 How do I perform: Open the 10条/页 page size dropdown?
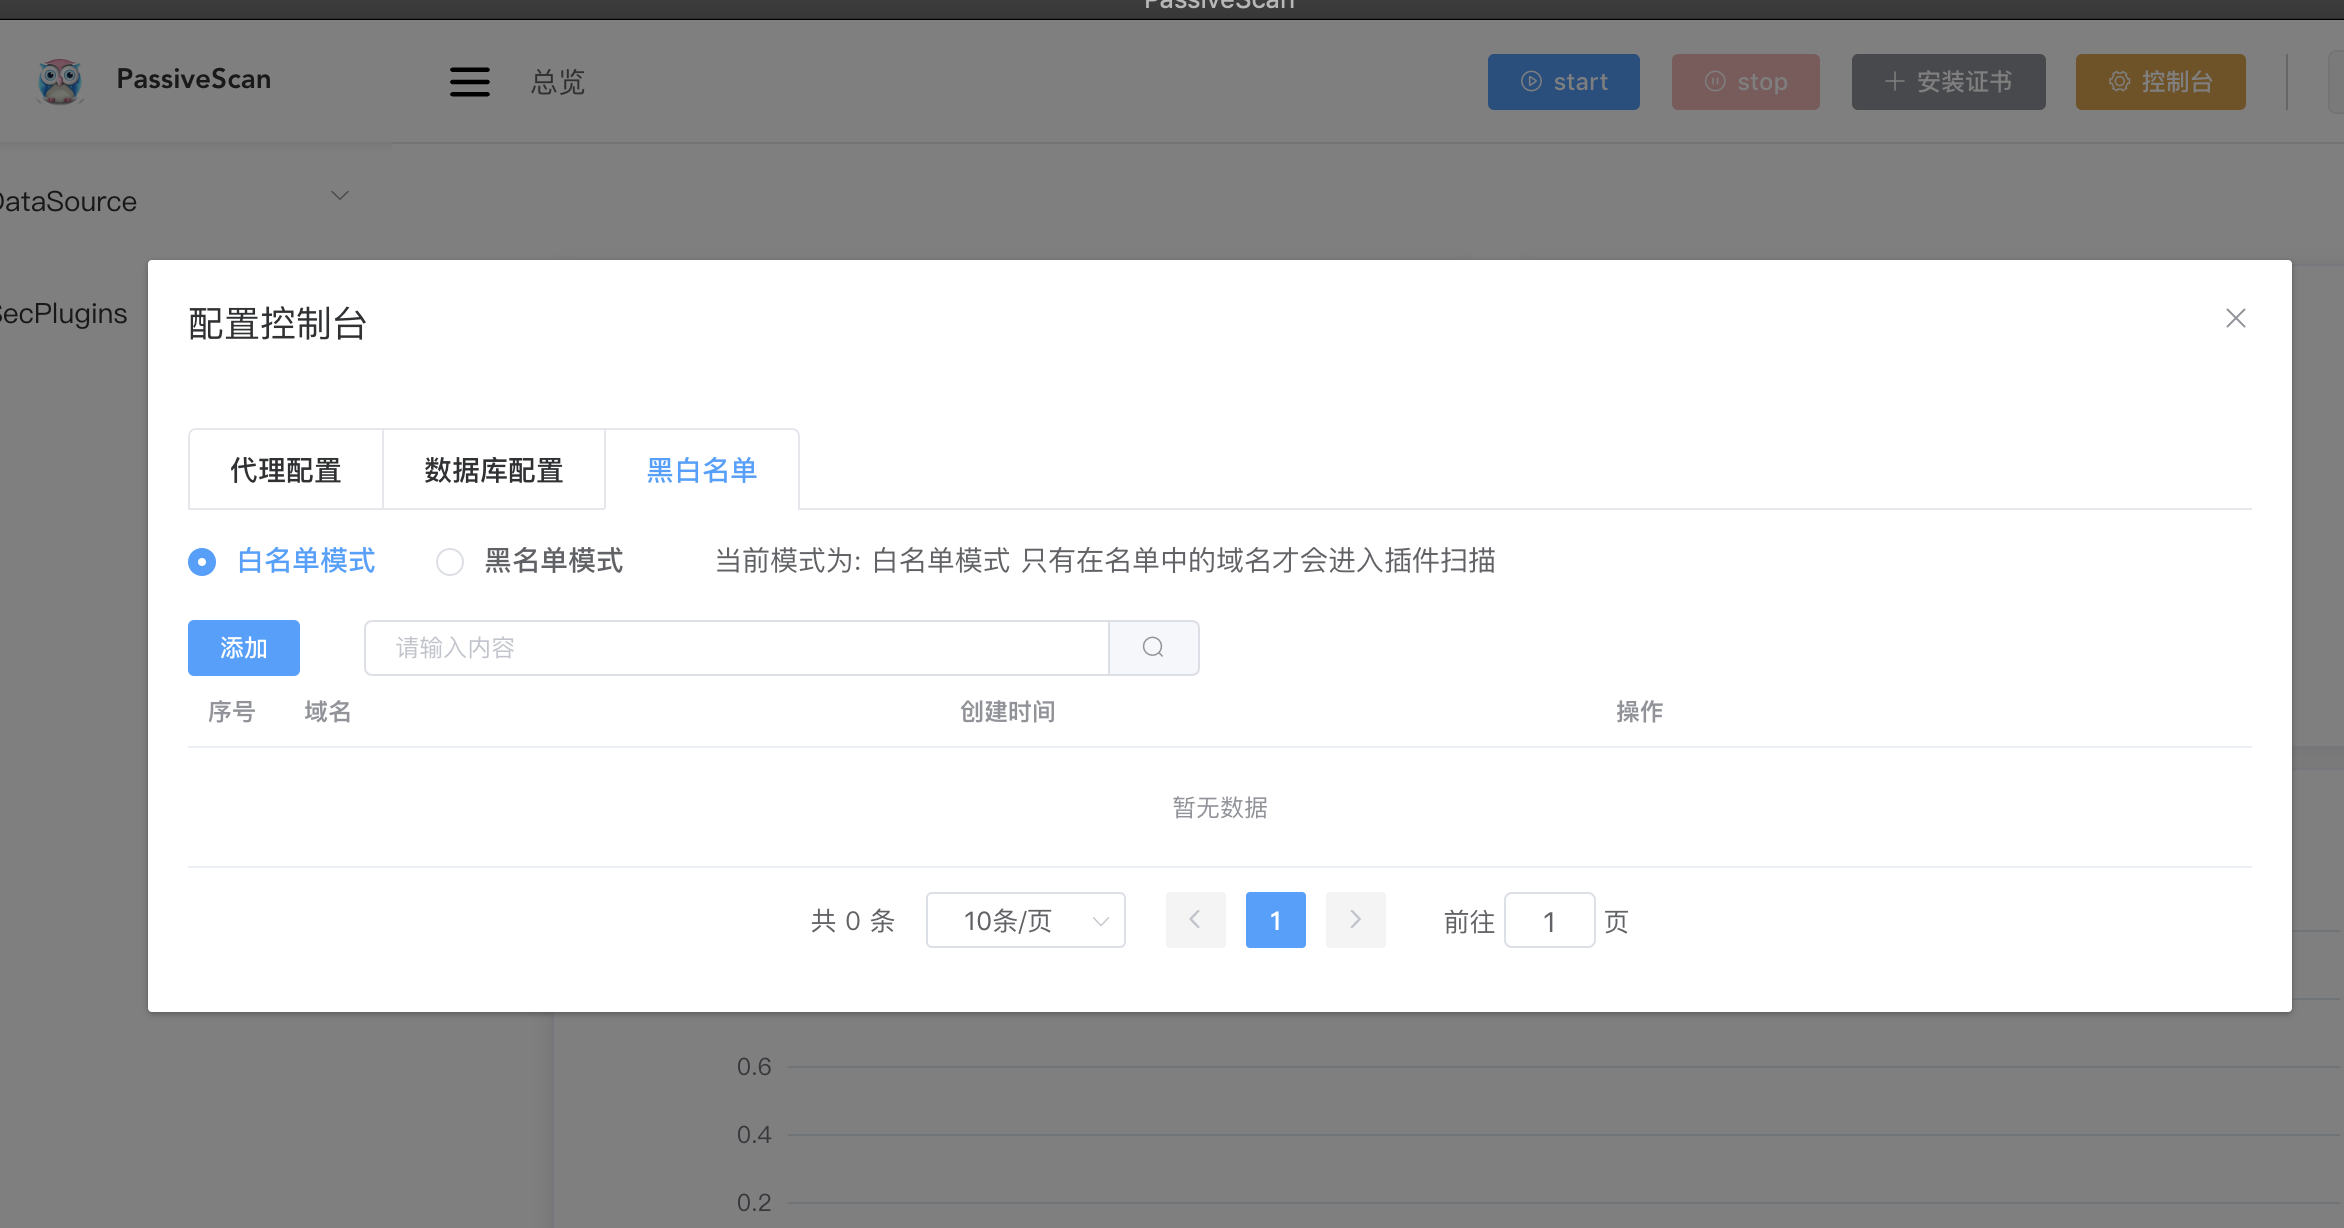coord(1025,920)
